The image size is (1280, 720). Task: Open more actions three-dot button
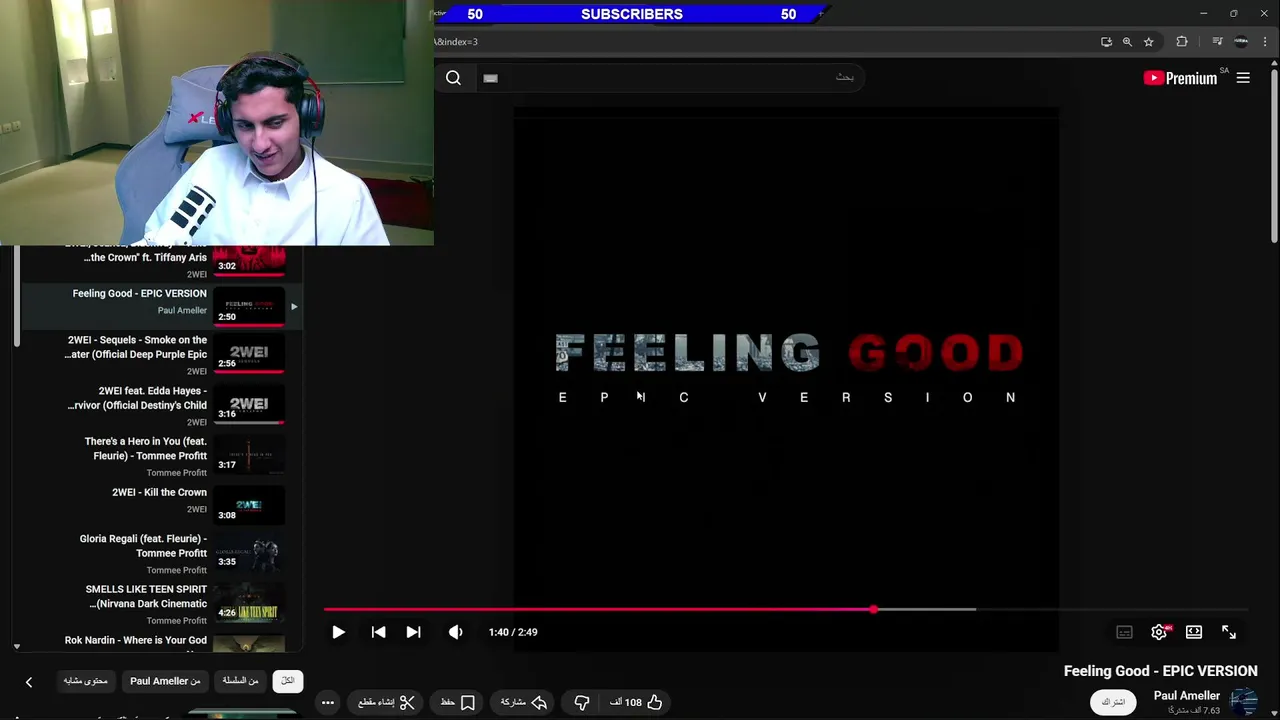coord(328,703)
